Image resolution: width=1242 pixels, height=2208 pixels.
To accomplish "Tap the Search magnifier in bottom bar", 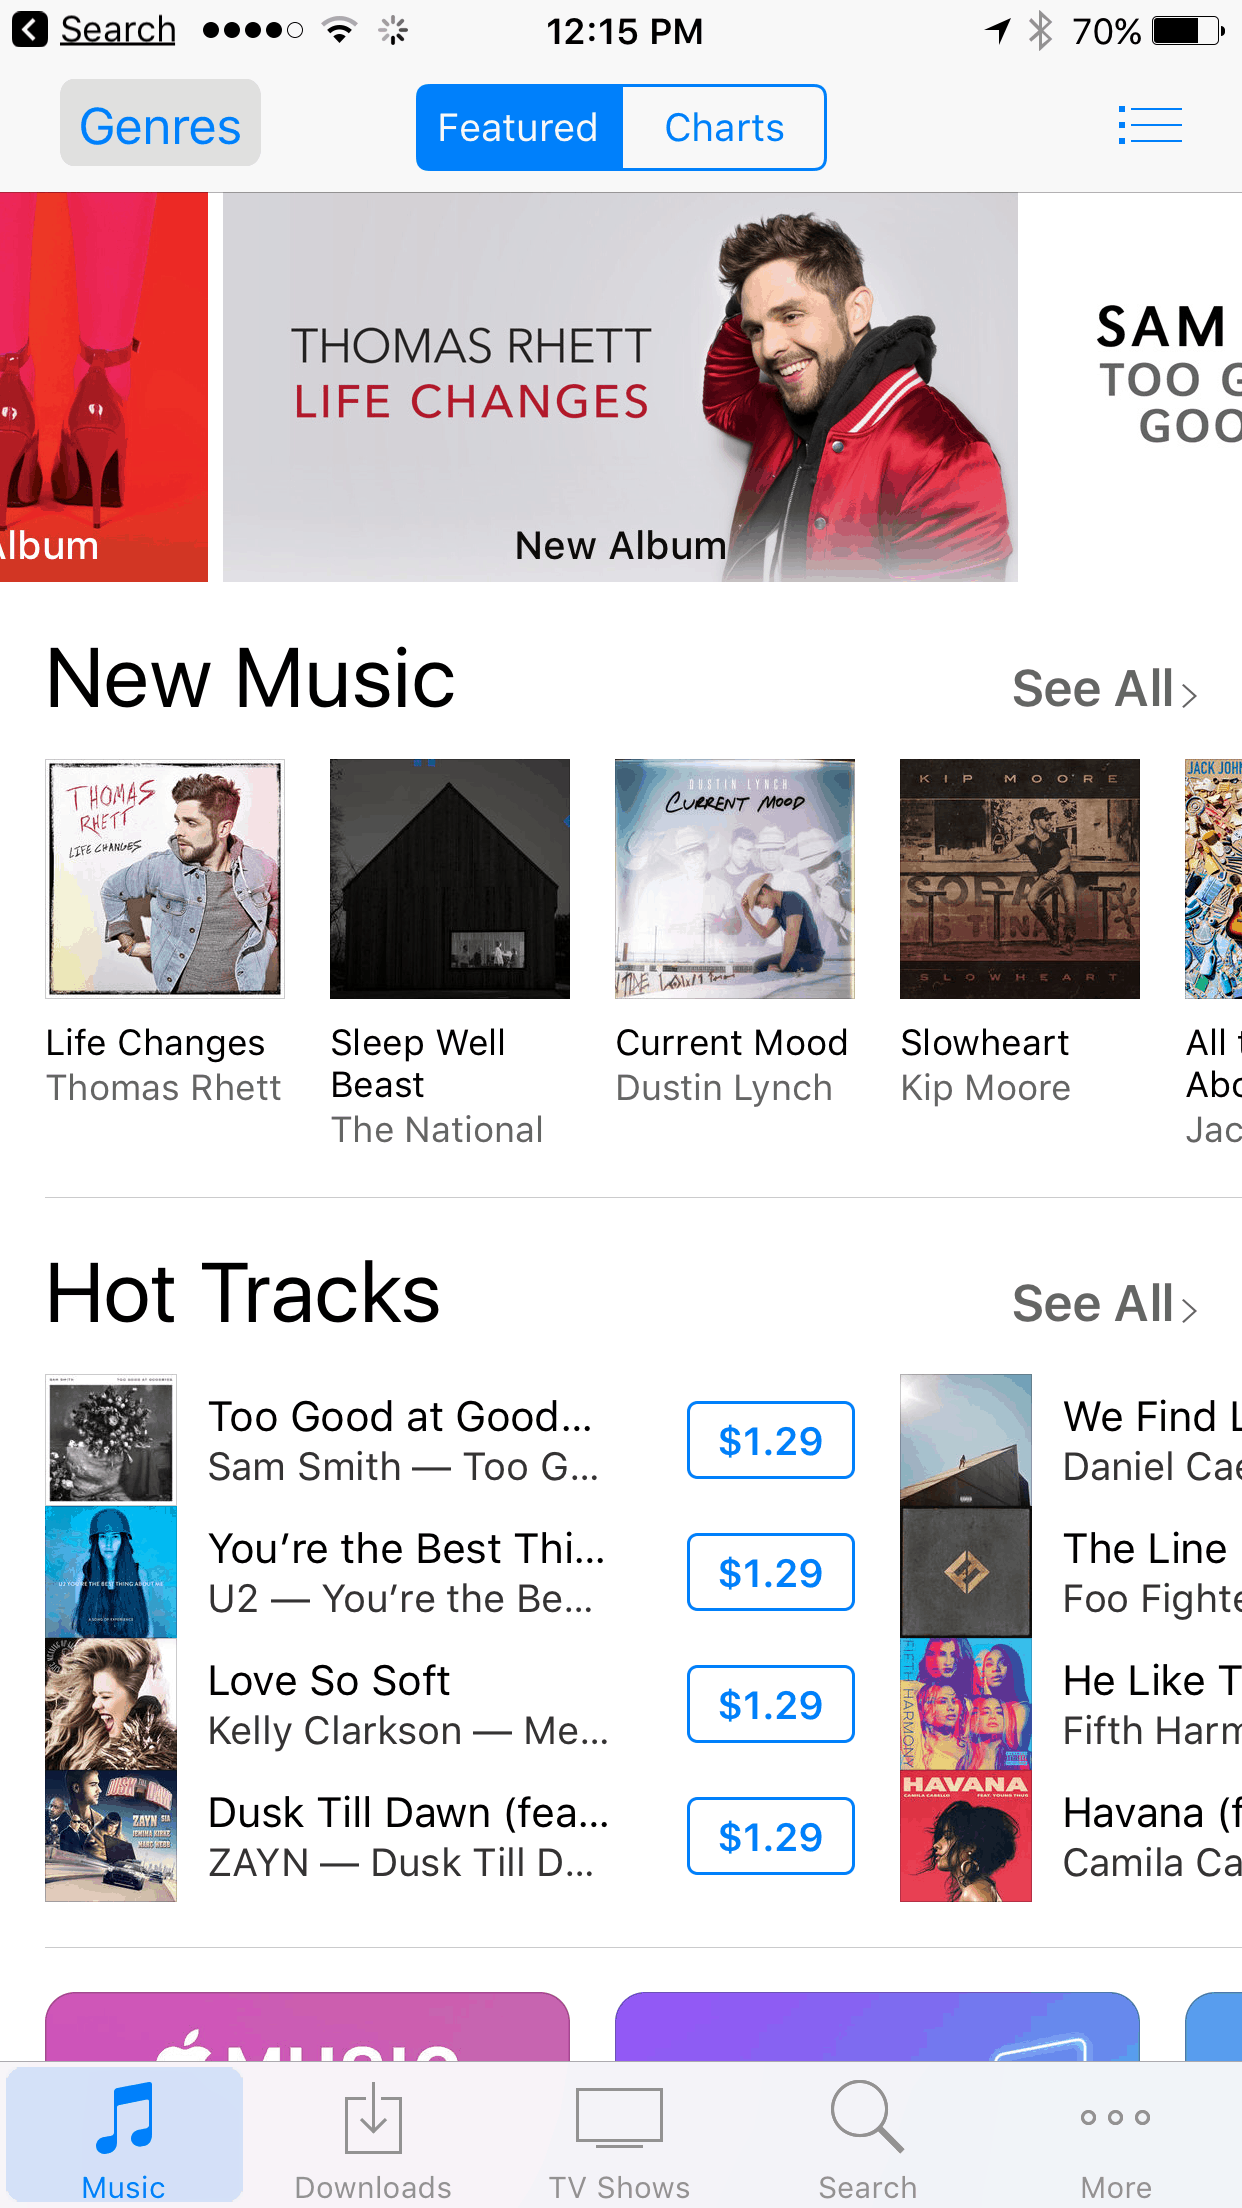I will click(x=867, y=2117).
